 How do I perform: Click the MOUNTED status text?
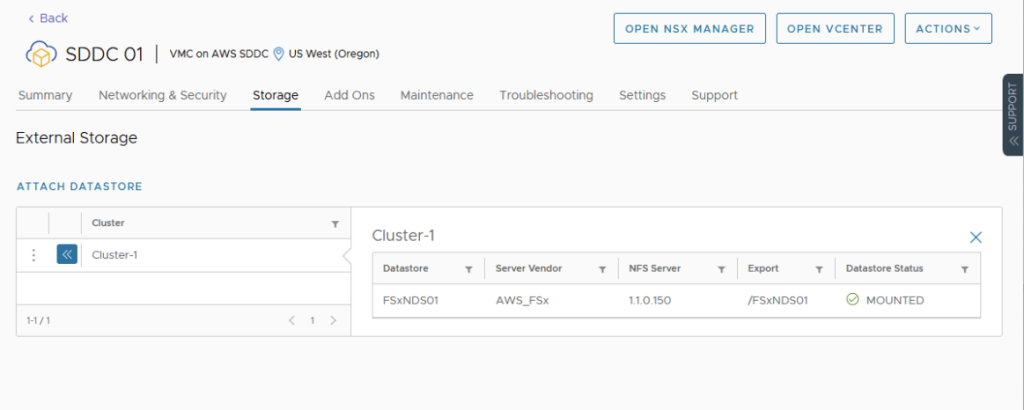[x=895, y=300]
